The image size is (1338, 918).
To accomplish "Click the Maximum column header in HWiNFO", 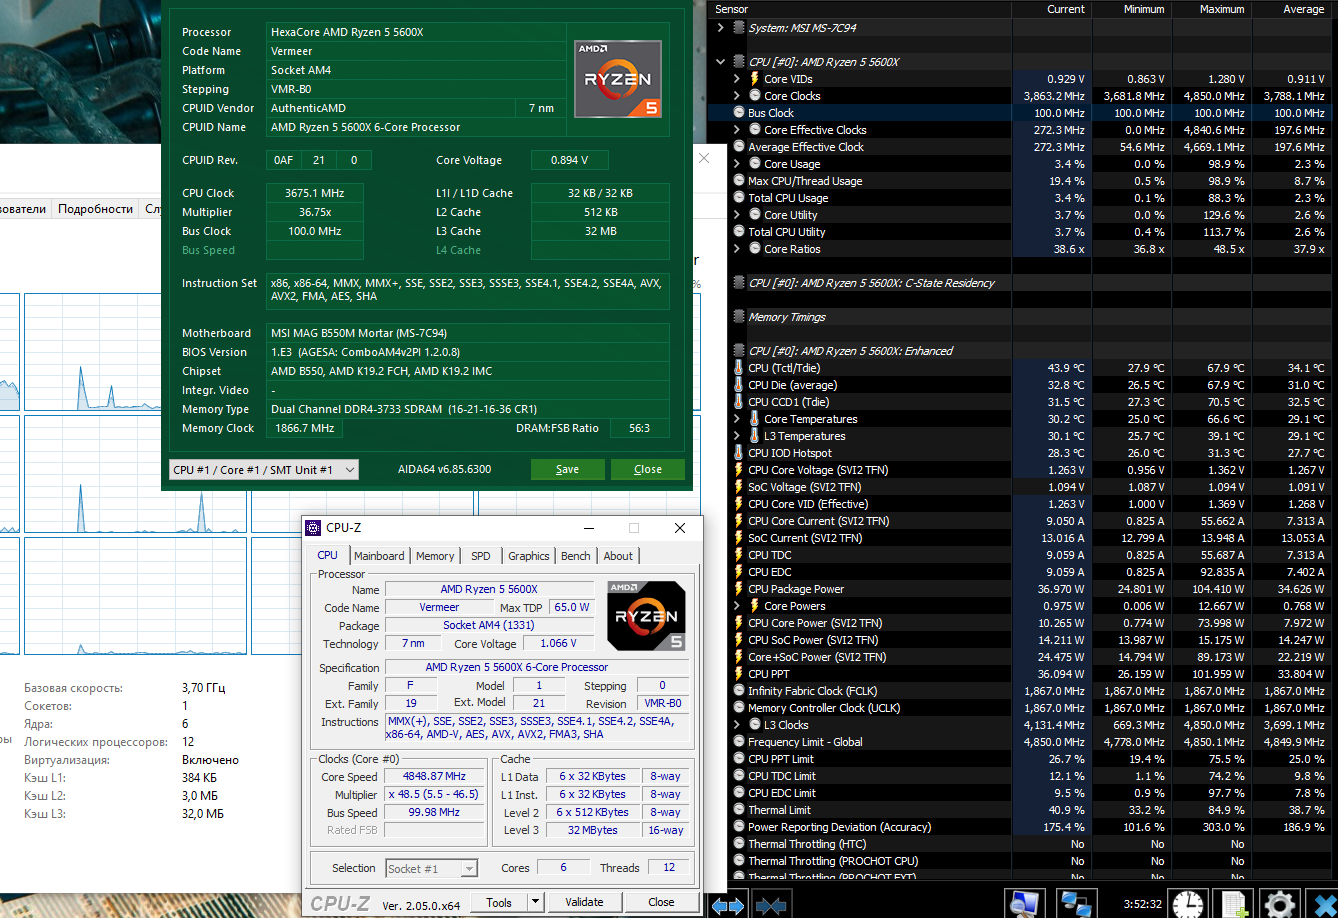I will [x=1212, y=9].
